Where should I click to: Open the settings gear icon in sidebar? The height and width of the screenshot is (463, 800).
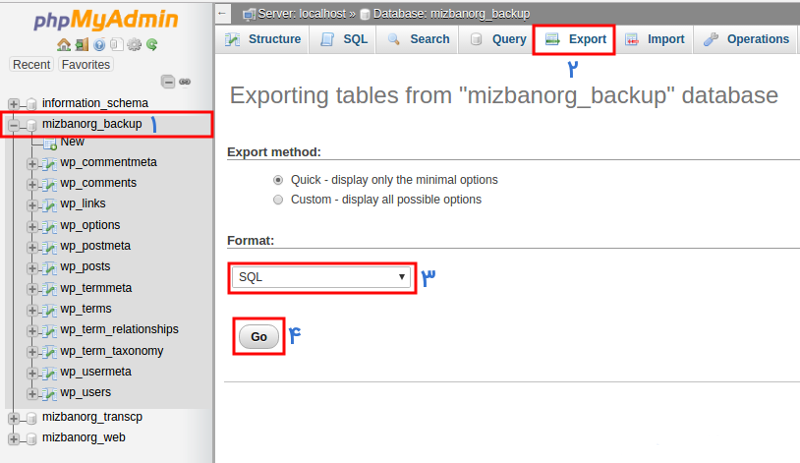coord(134,45)
